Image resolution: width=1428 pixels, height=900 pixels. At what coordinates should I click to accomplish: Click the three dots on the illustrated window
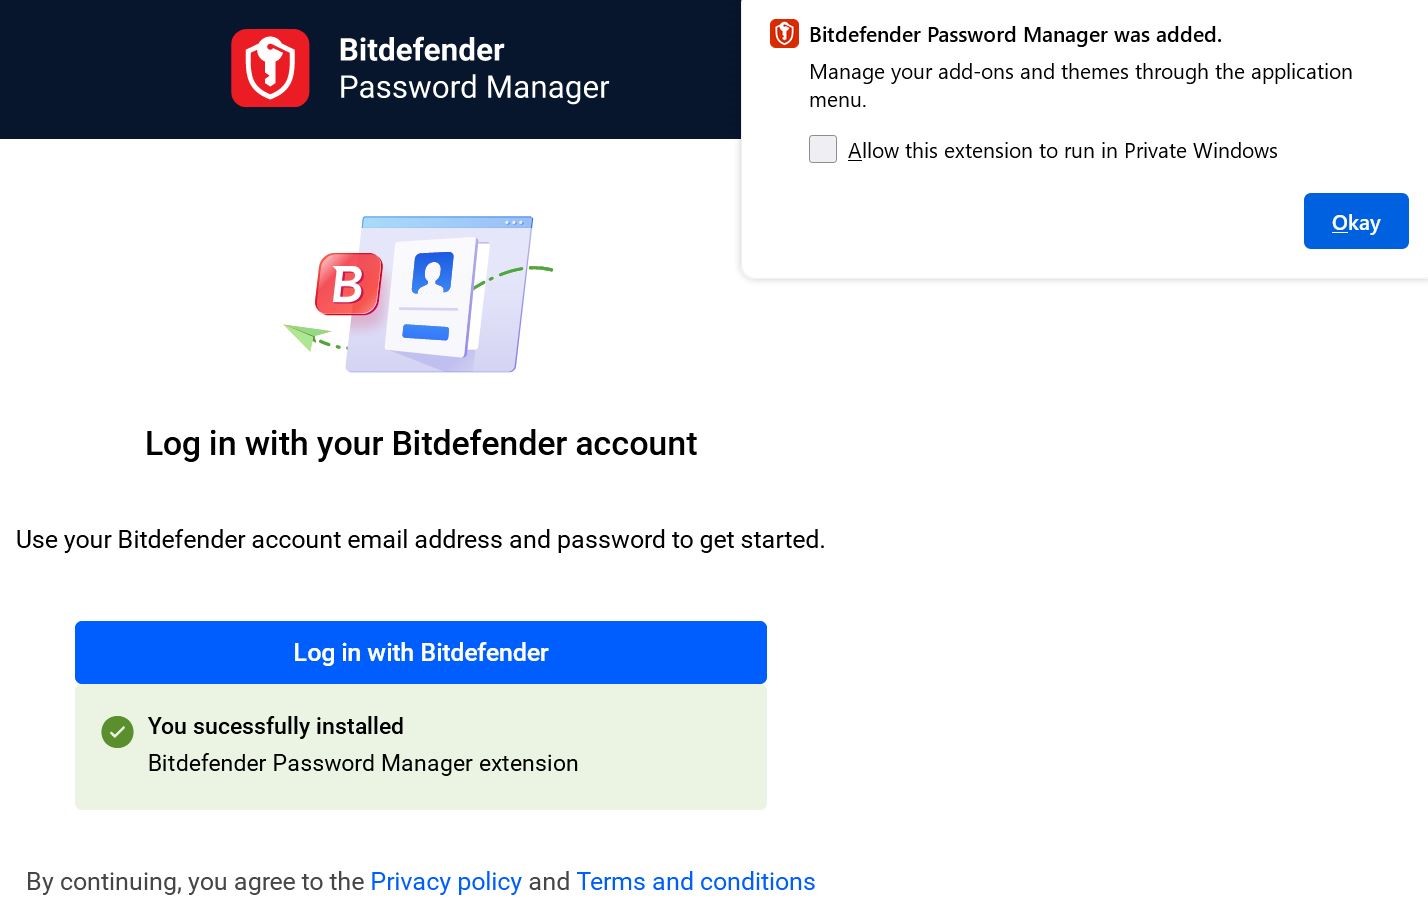(x=514, y=222)
